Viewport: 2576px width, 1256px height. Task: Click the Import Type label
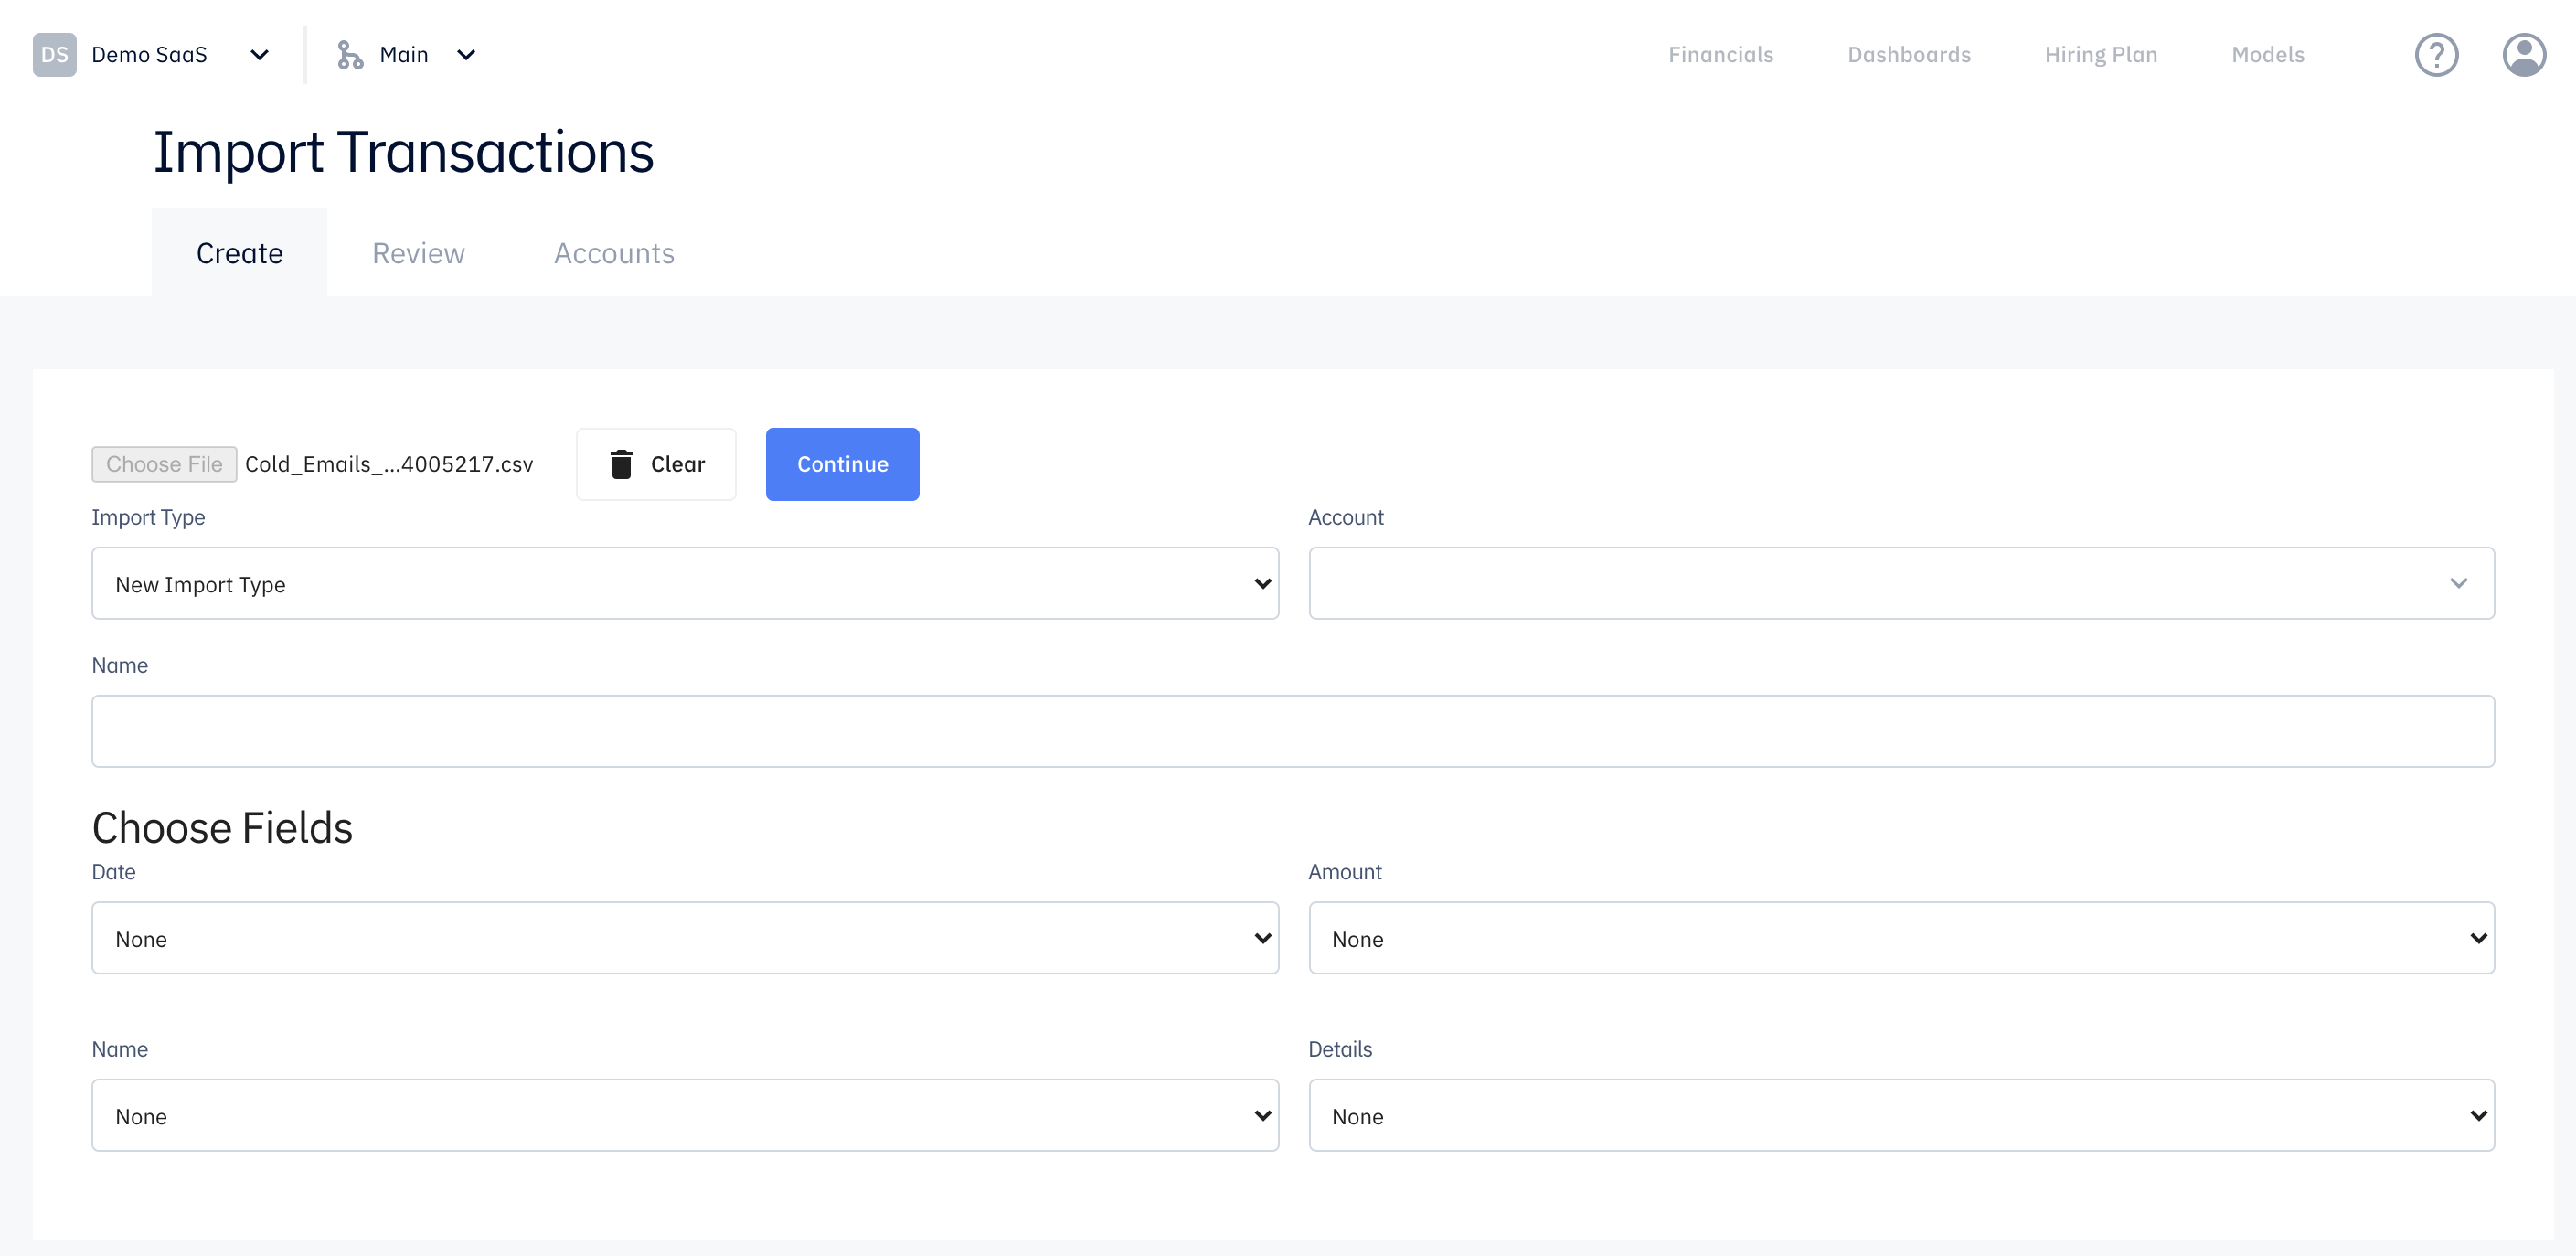[148, 517]
